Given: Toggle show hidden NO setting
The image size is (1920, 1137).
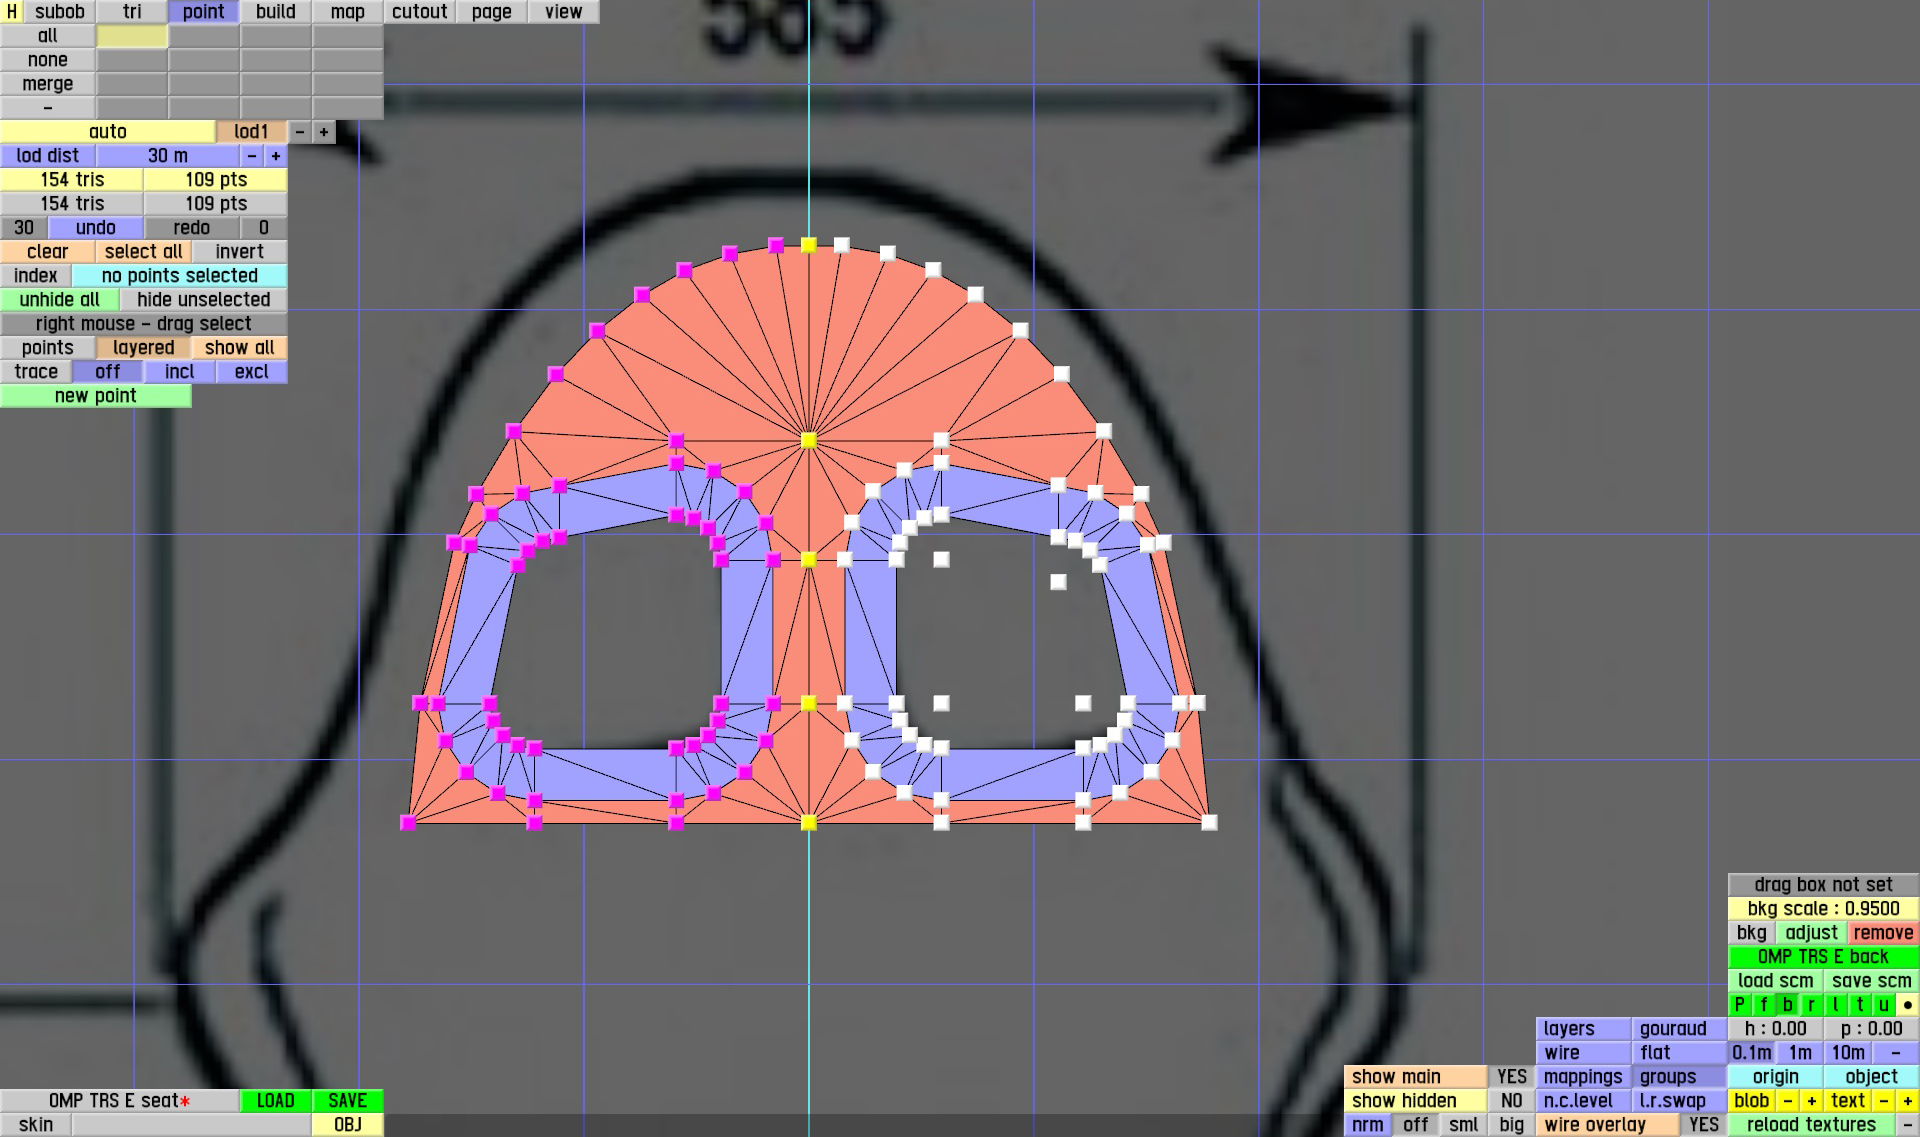Looking at the screenshot, I should (1511, 1101).
